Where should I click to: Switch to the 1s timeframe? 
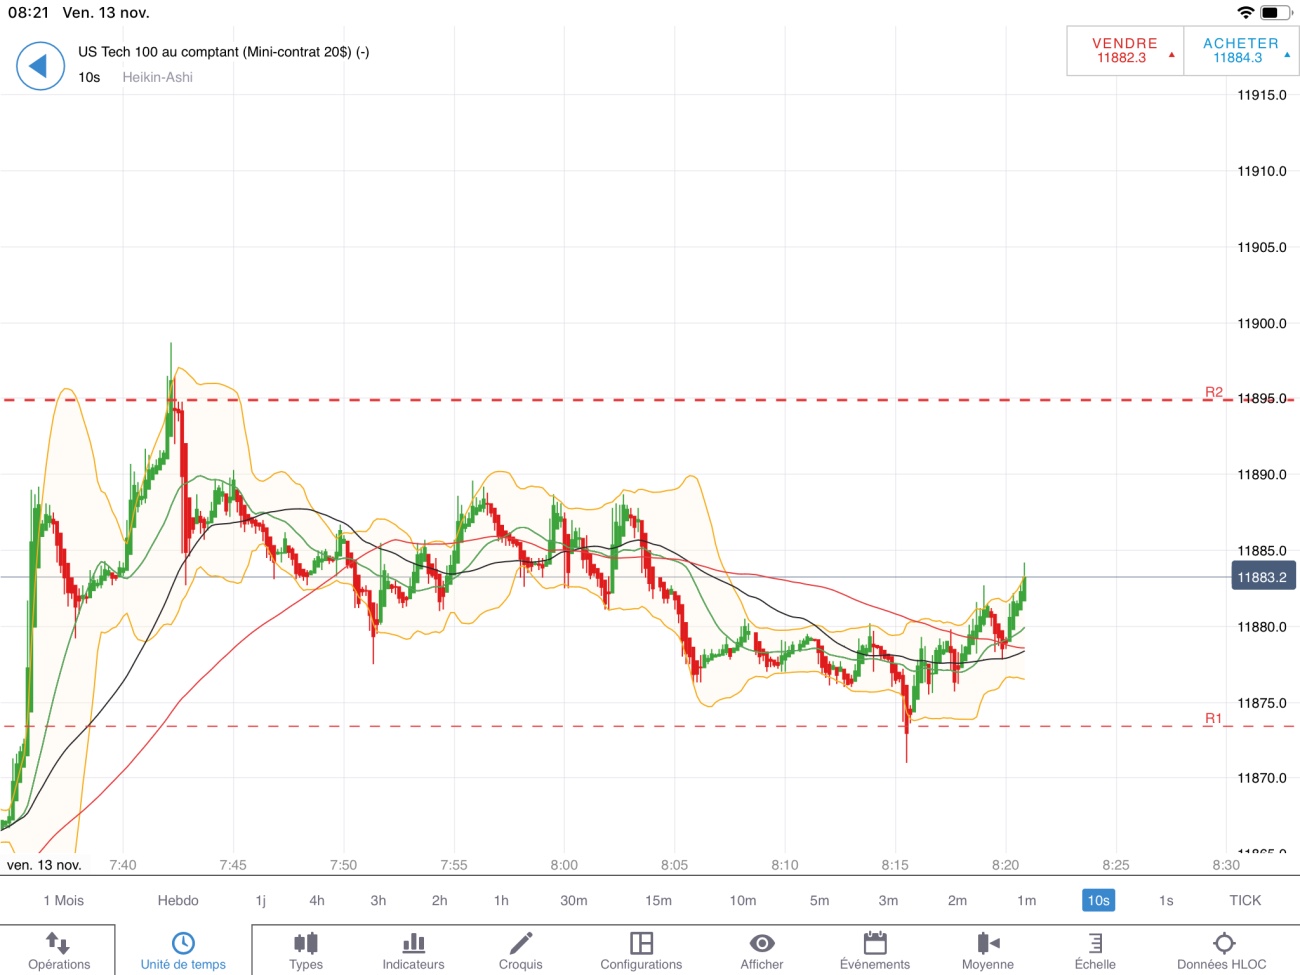1166,900
